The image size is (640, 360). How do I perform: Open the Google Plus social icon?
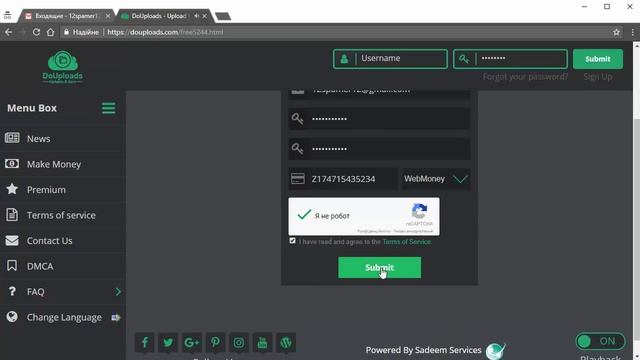click(191, 342)
